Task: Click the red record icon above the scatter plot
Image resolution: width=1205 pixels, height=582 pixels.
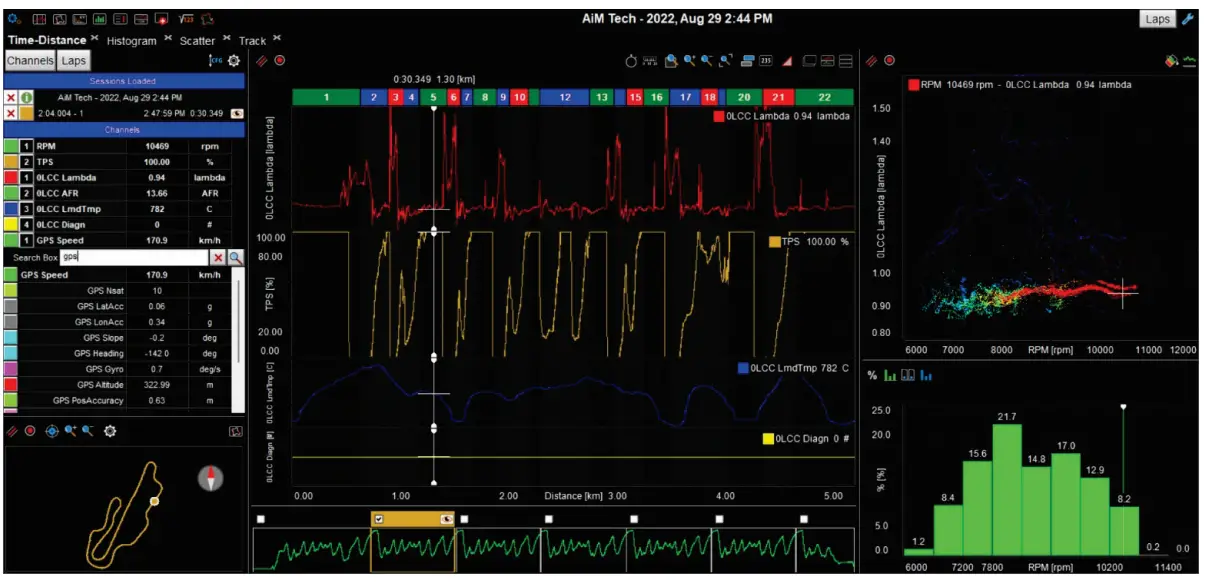Action: coord(889,61)
